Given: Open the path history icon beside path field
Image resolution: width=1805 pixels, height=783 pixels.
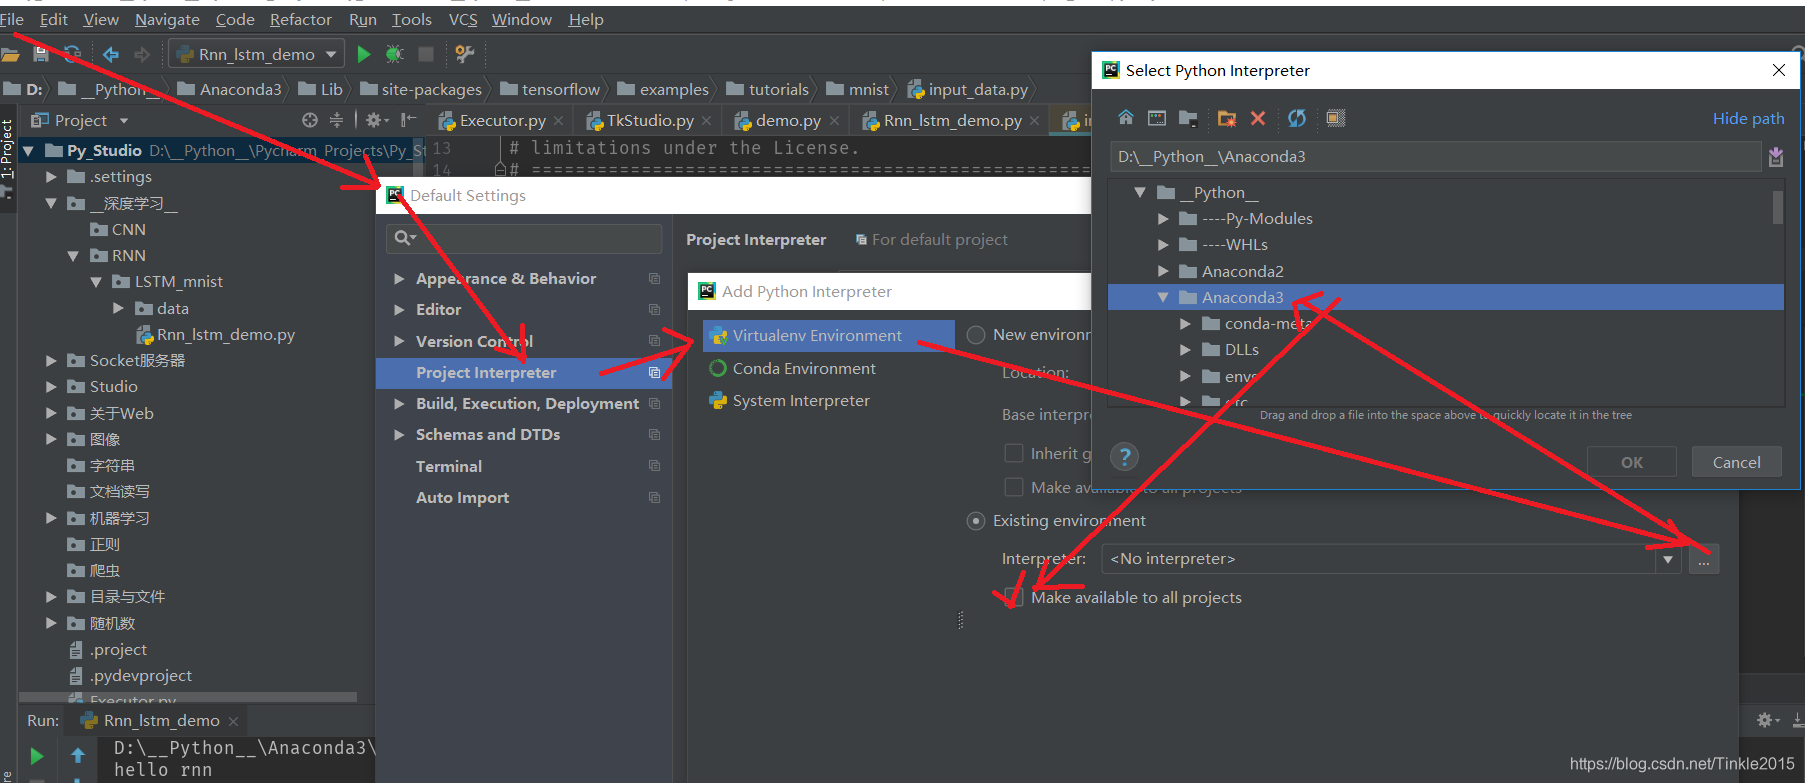Looking at the screenshot, I should [1776, 157].
